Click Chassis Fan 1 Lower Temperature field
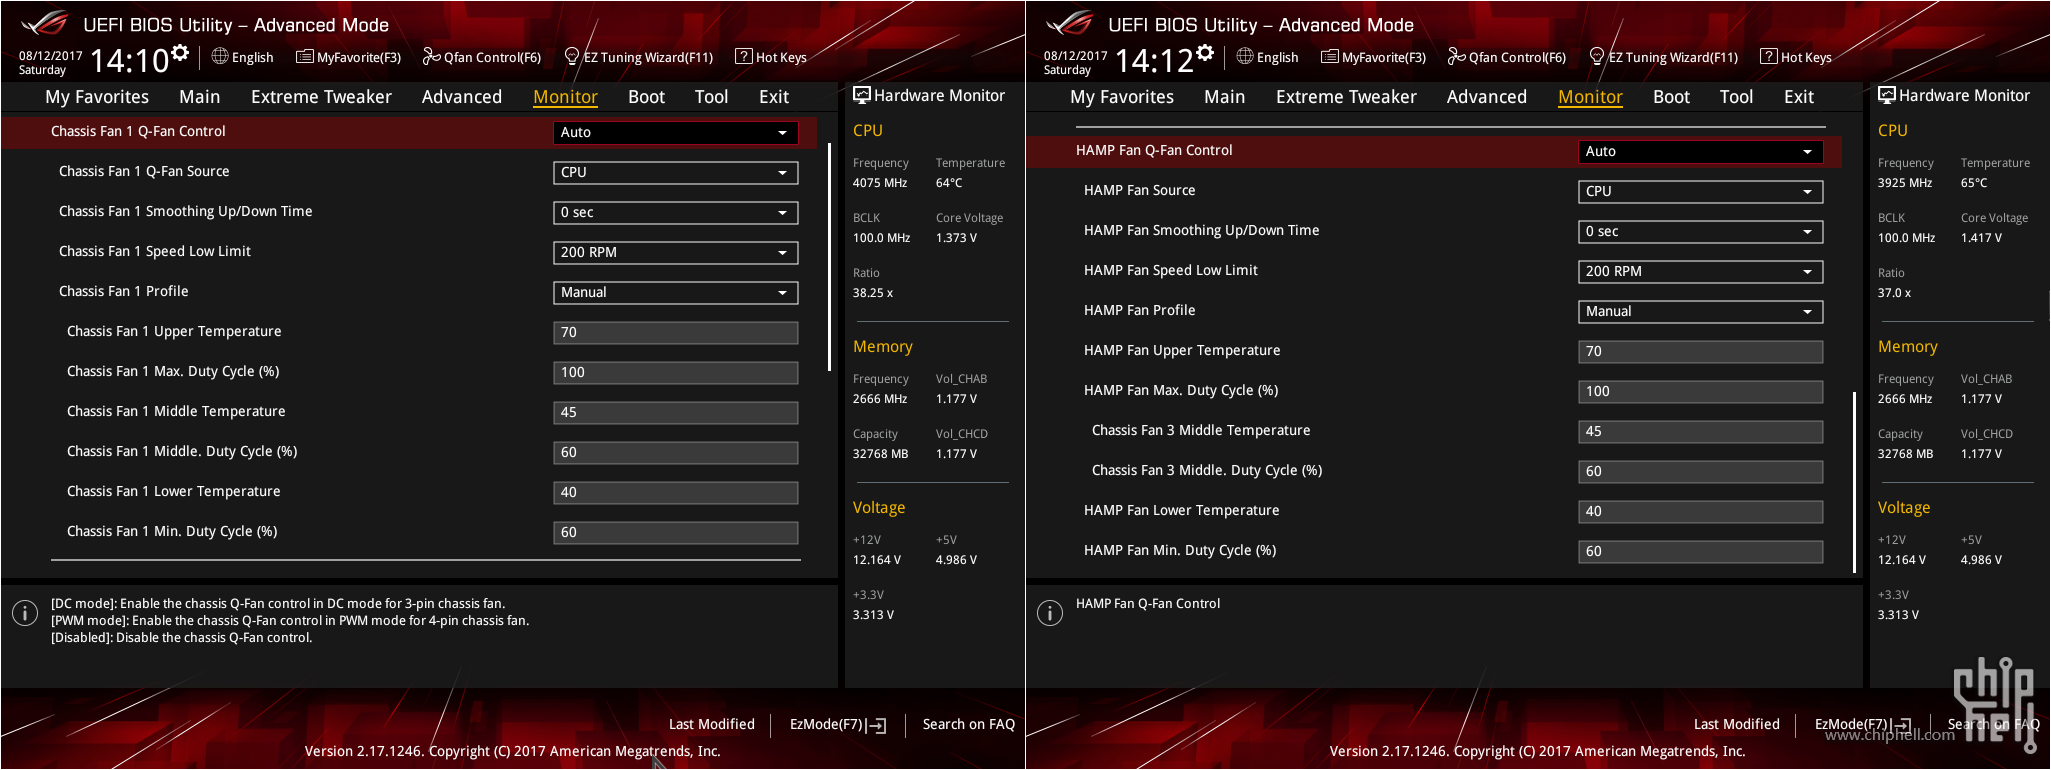 point(676,492)
